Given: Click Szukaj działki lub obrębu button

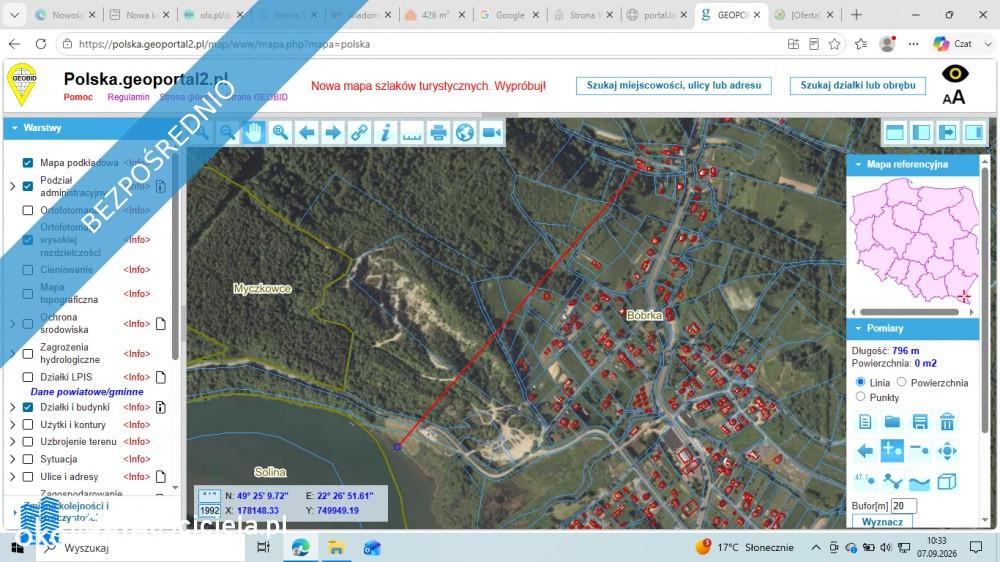Looking at the screenshot, I should pos(858,85).
